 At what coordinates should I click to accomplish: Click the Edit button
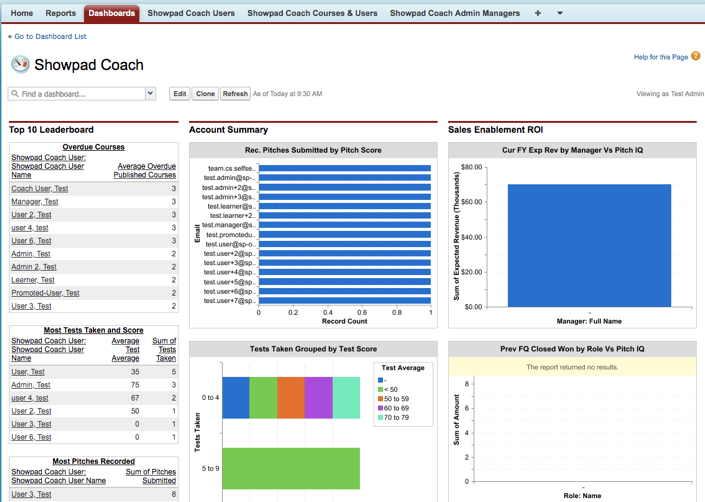tap(180, 94)
